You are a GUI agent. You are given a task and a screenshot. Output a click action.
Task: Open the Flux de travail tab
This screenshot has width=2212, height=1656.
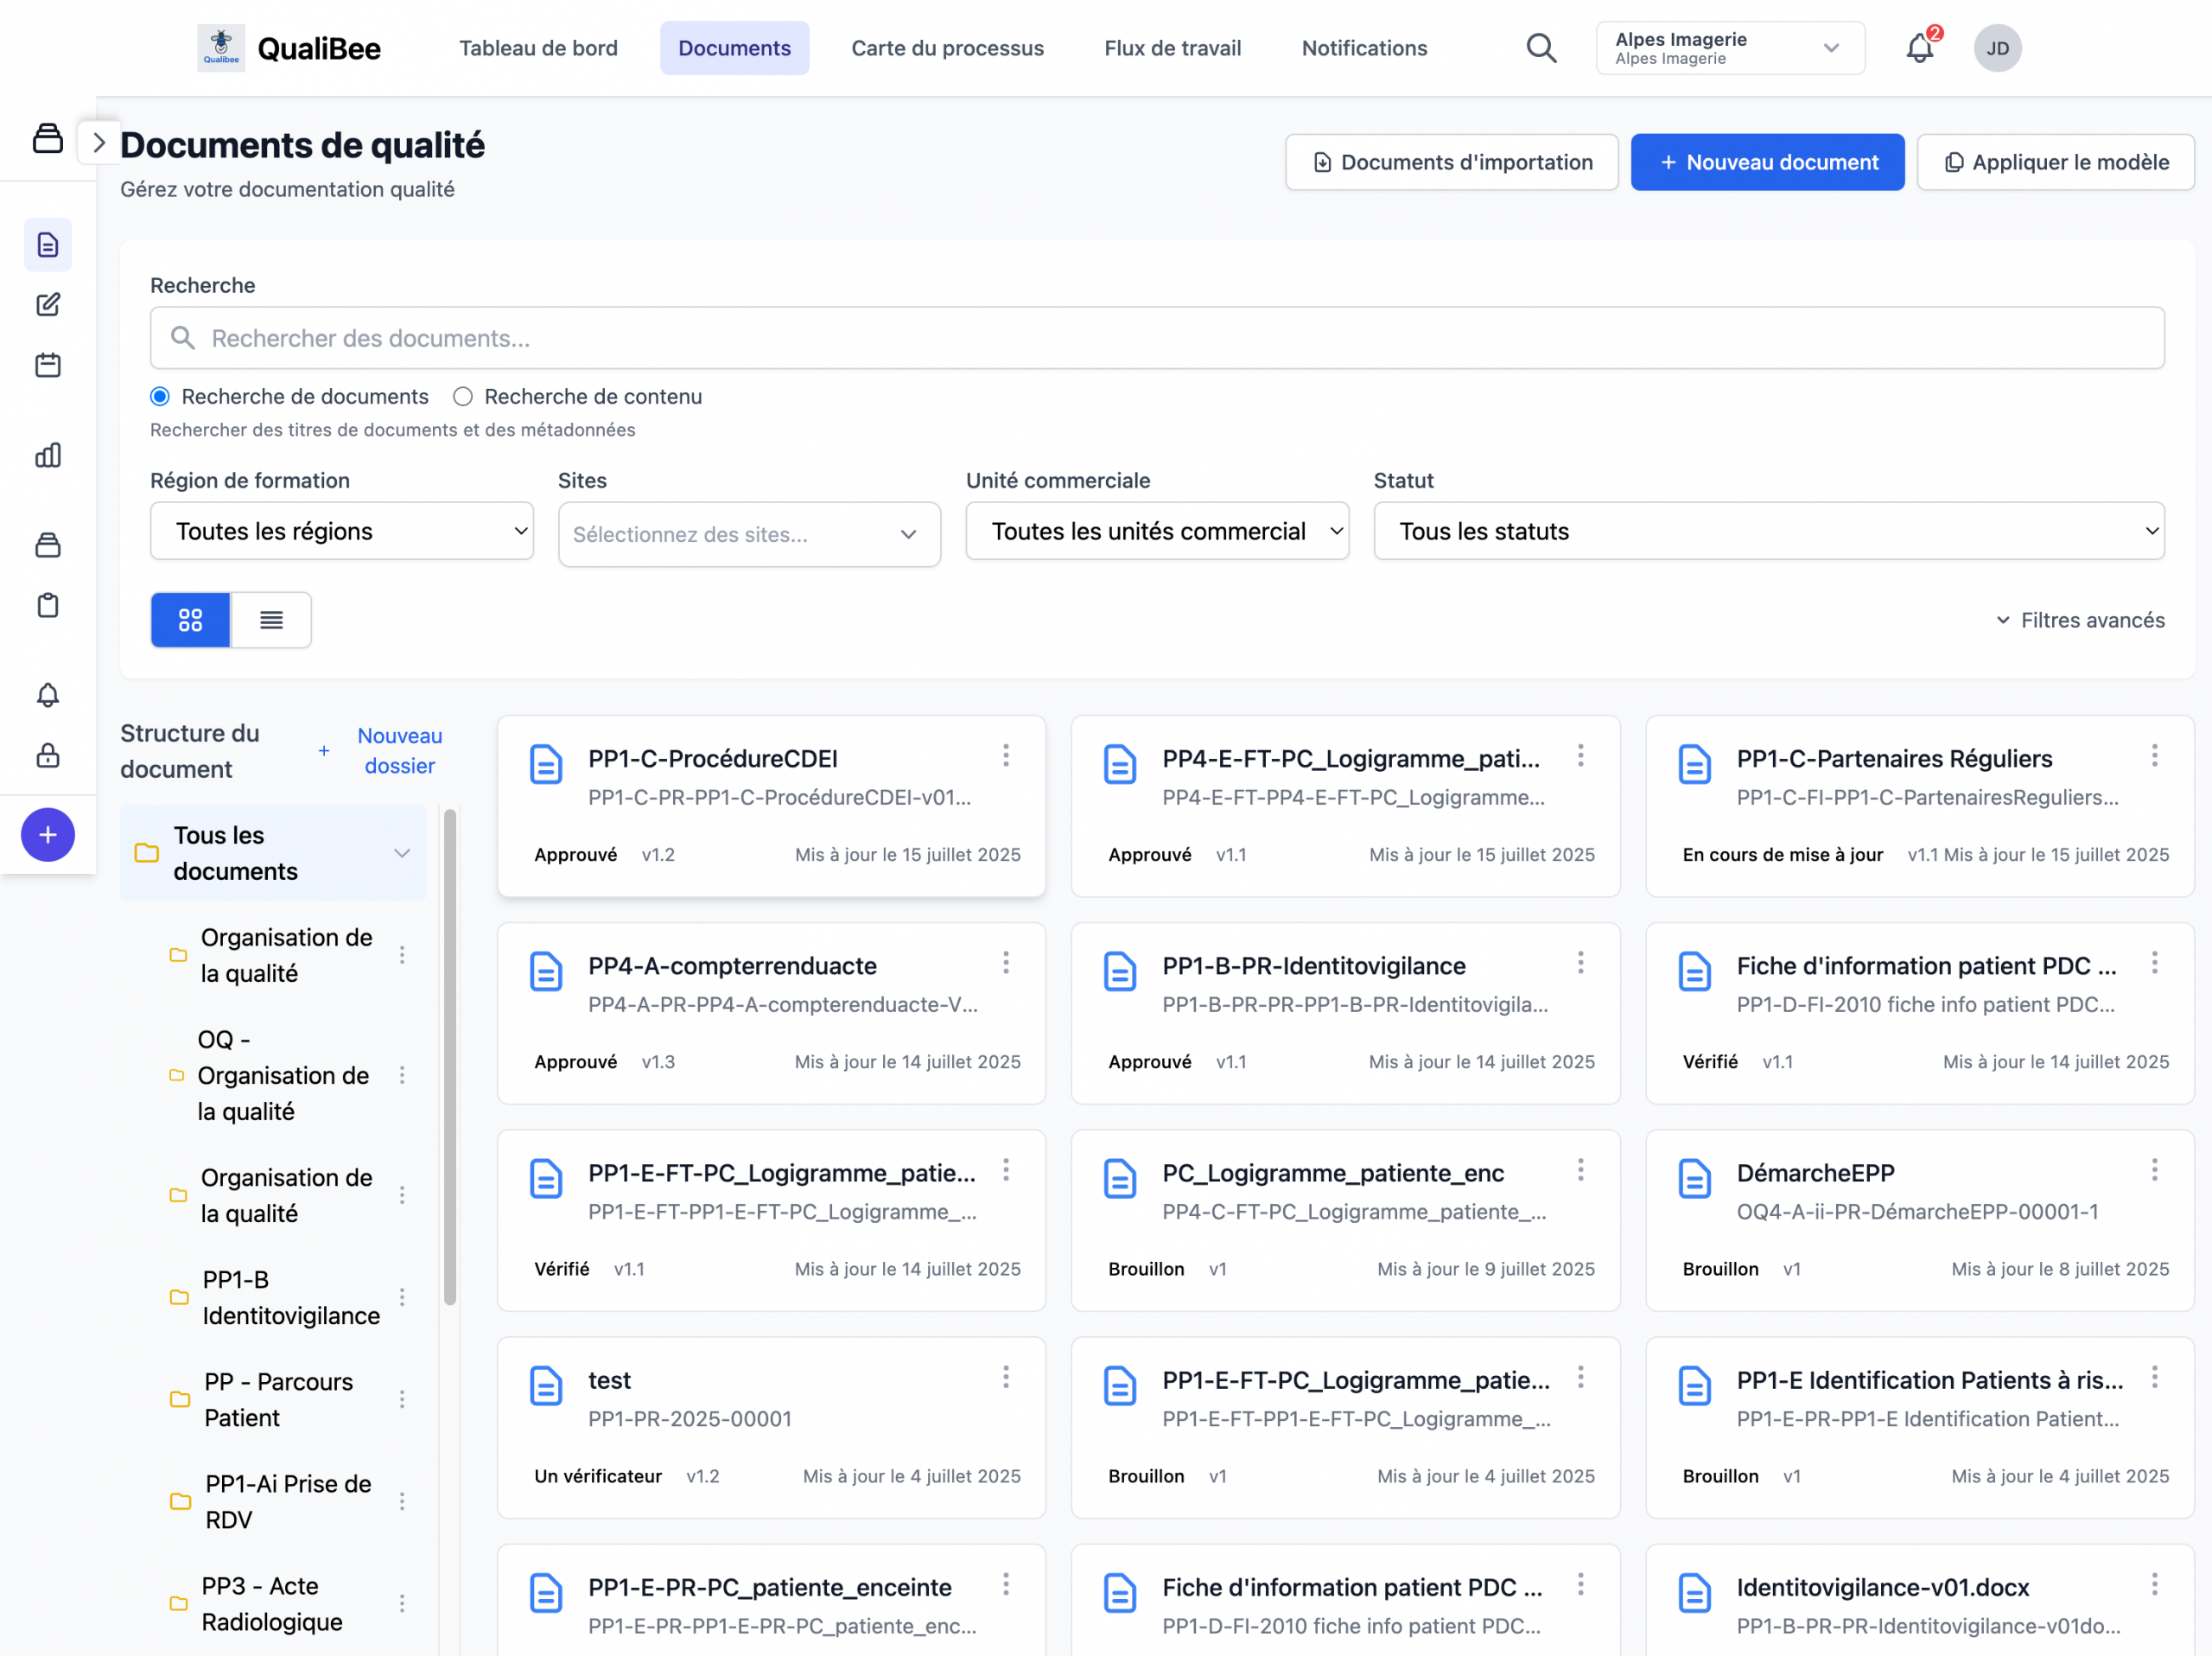1172,48
